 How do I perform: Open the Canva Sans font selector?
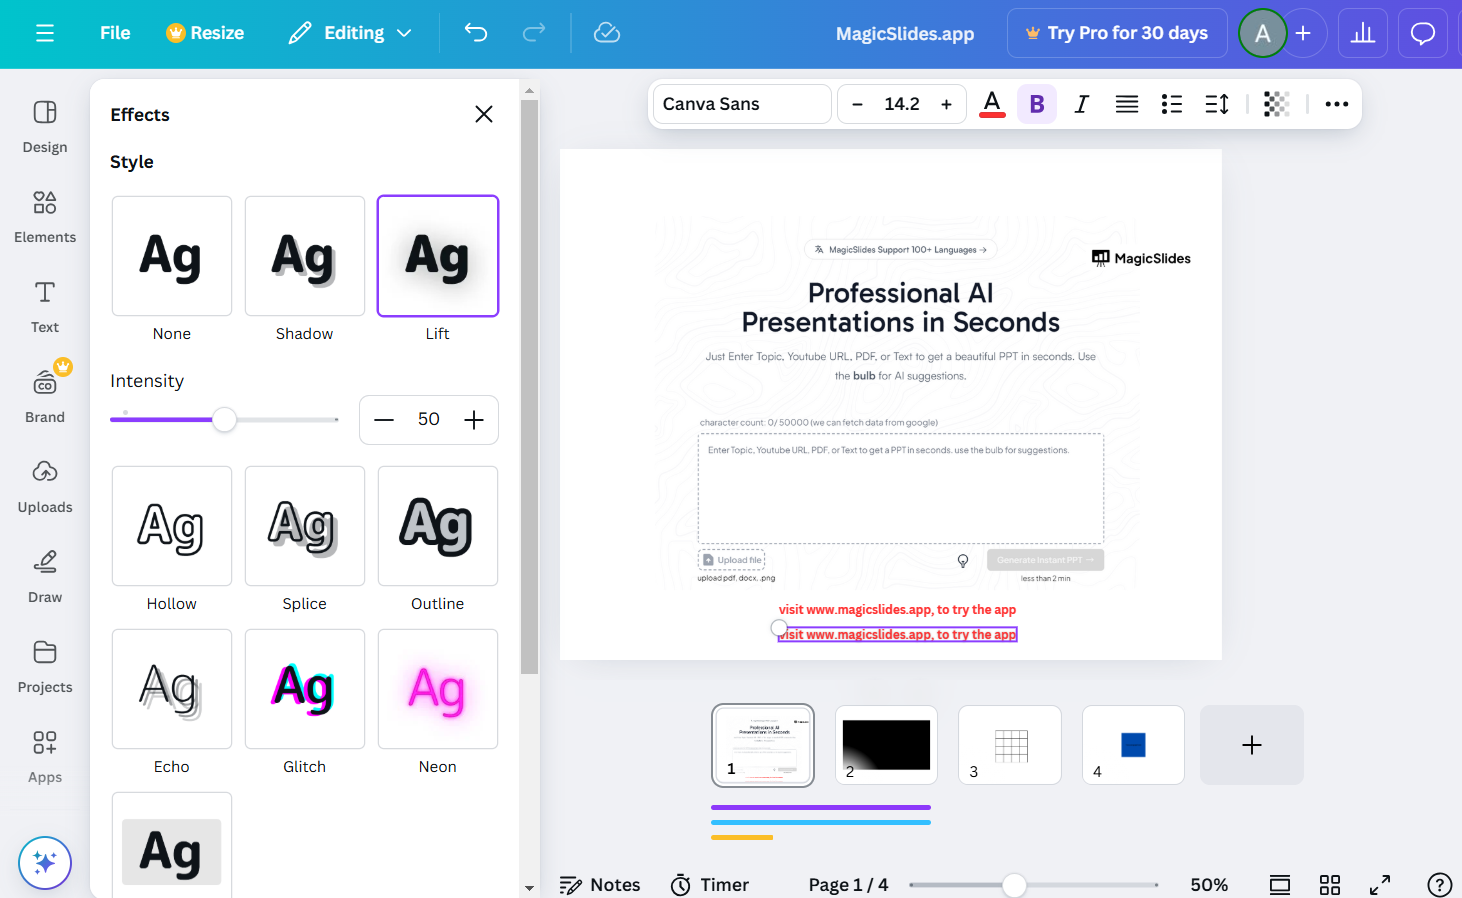(742, 104)
